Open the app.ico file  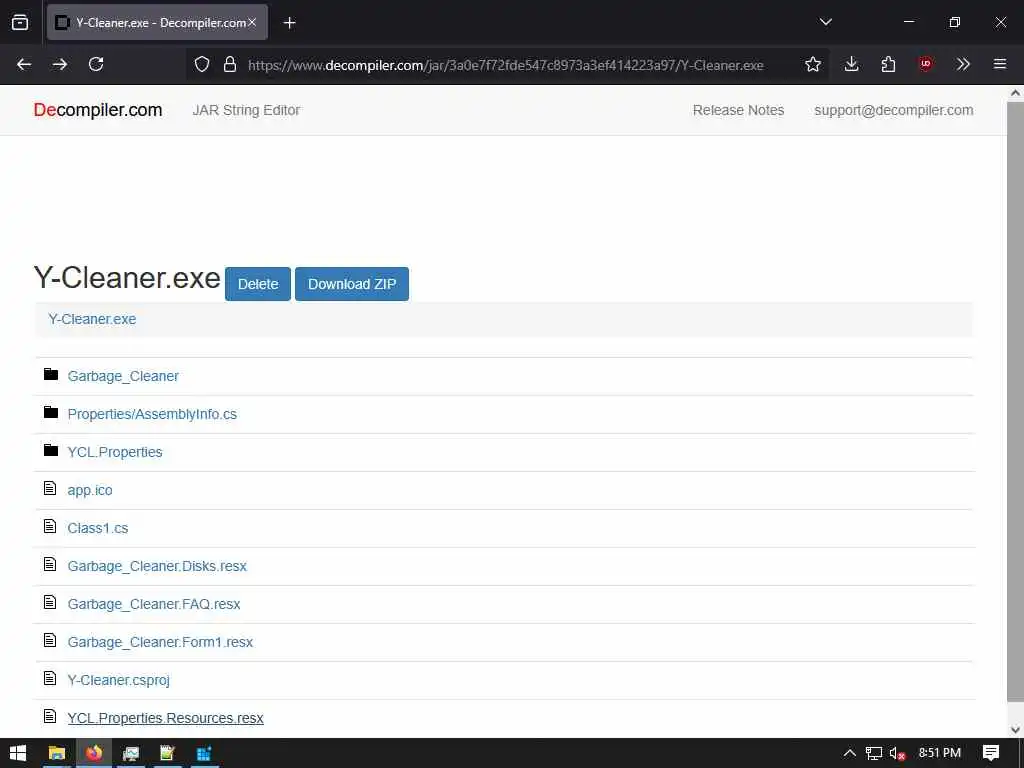click(90, 490)
